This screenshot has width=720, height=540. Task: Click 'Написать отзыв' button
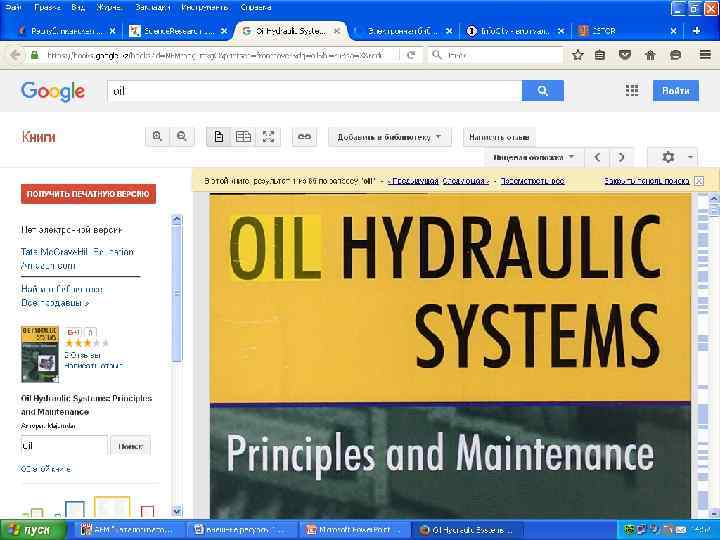(x=499, y=137)
